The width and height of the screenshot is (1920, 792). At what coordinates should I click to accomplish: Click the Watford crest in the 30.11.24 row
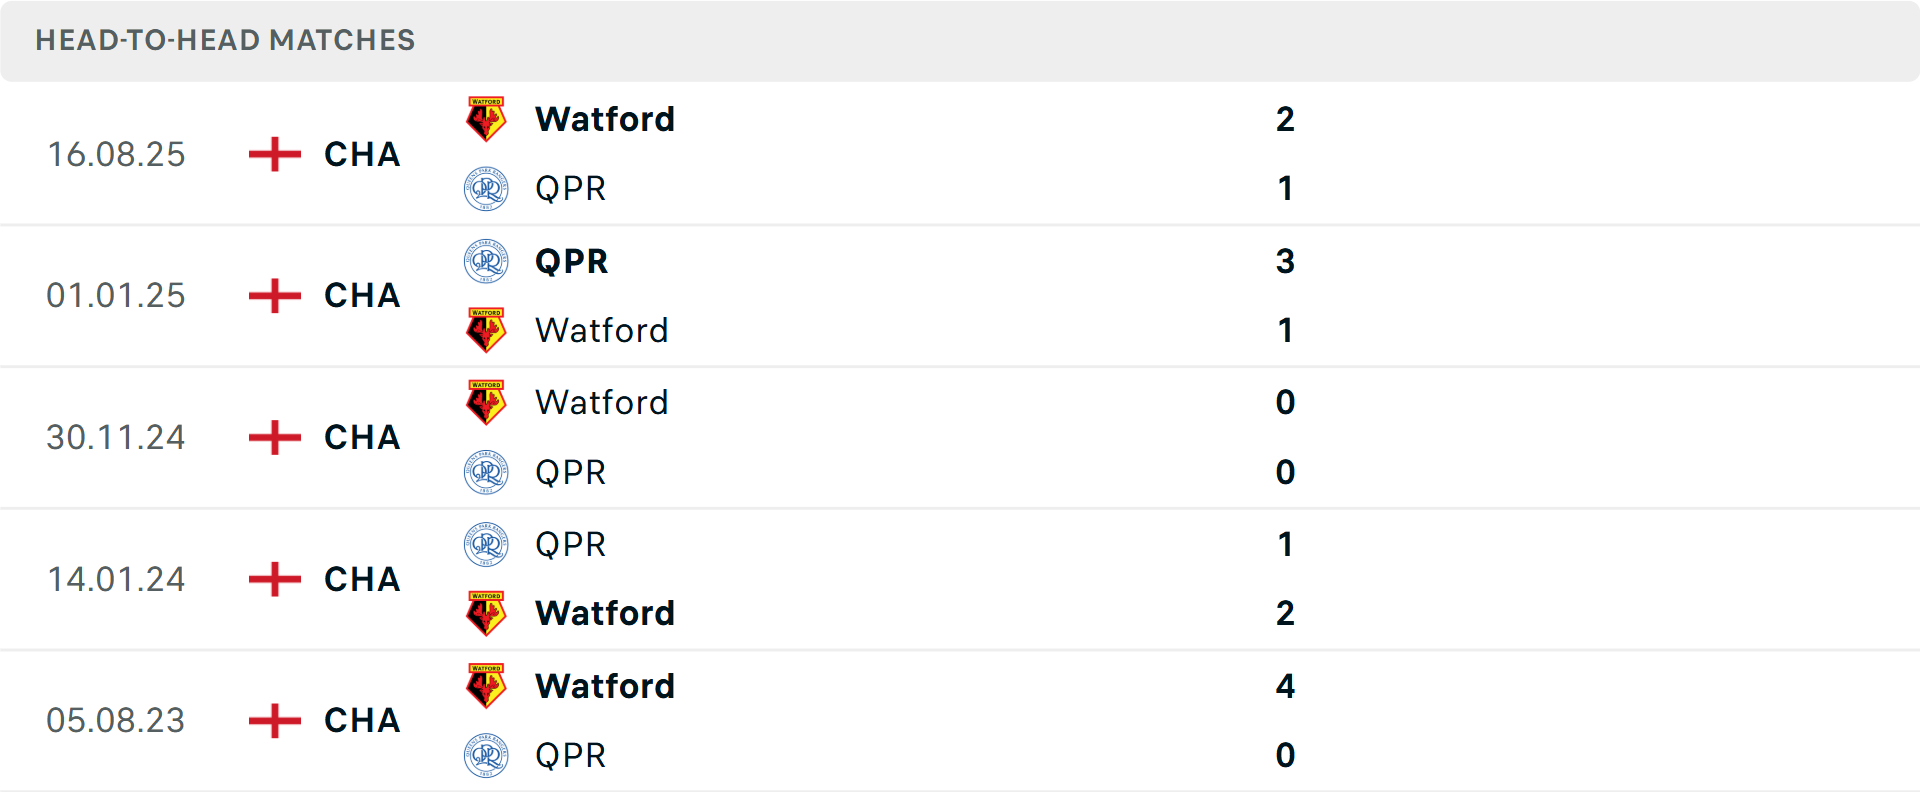click(486, 402)
